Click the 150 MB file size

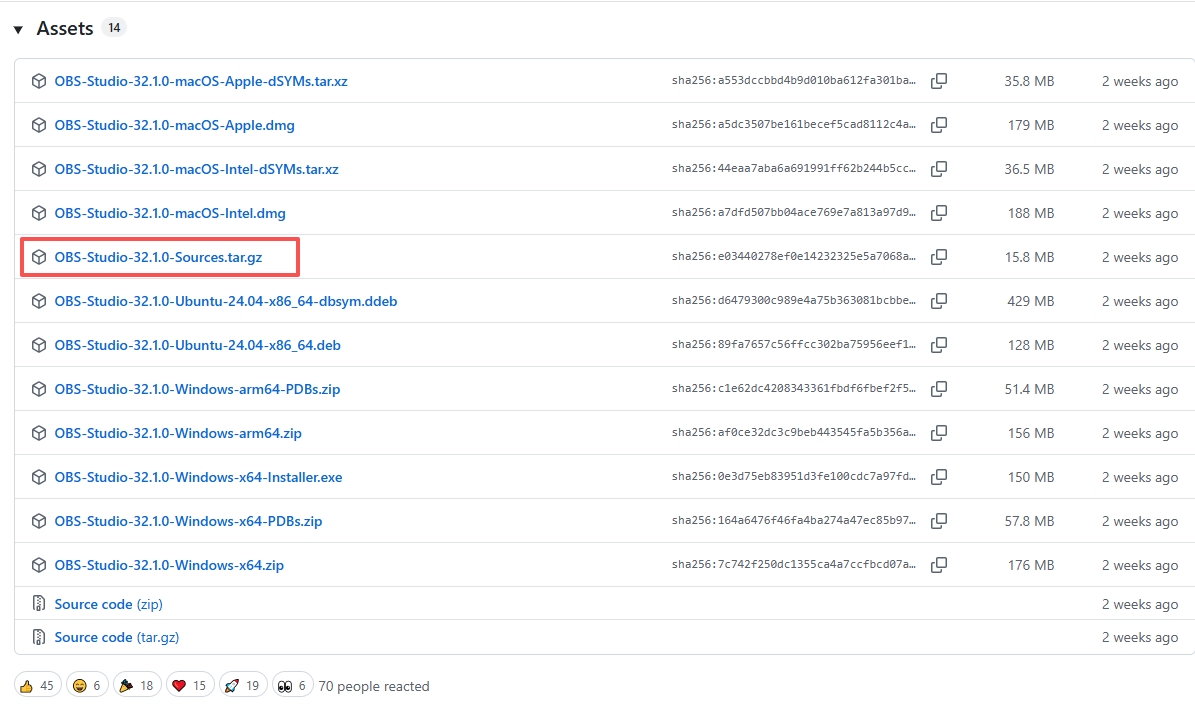click(x=1030, y=477)
